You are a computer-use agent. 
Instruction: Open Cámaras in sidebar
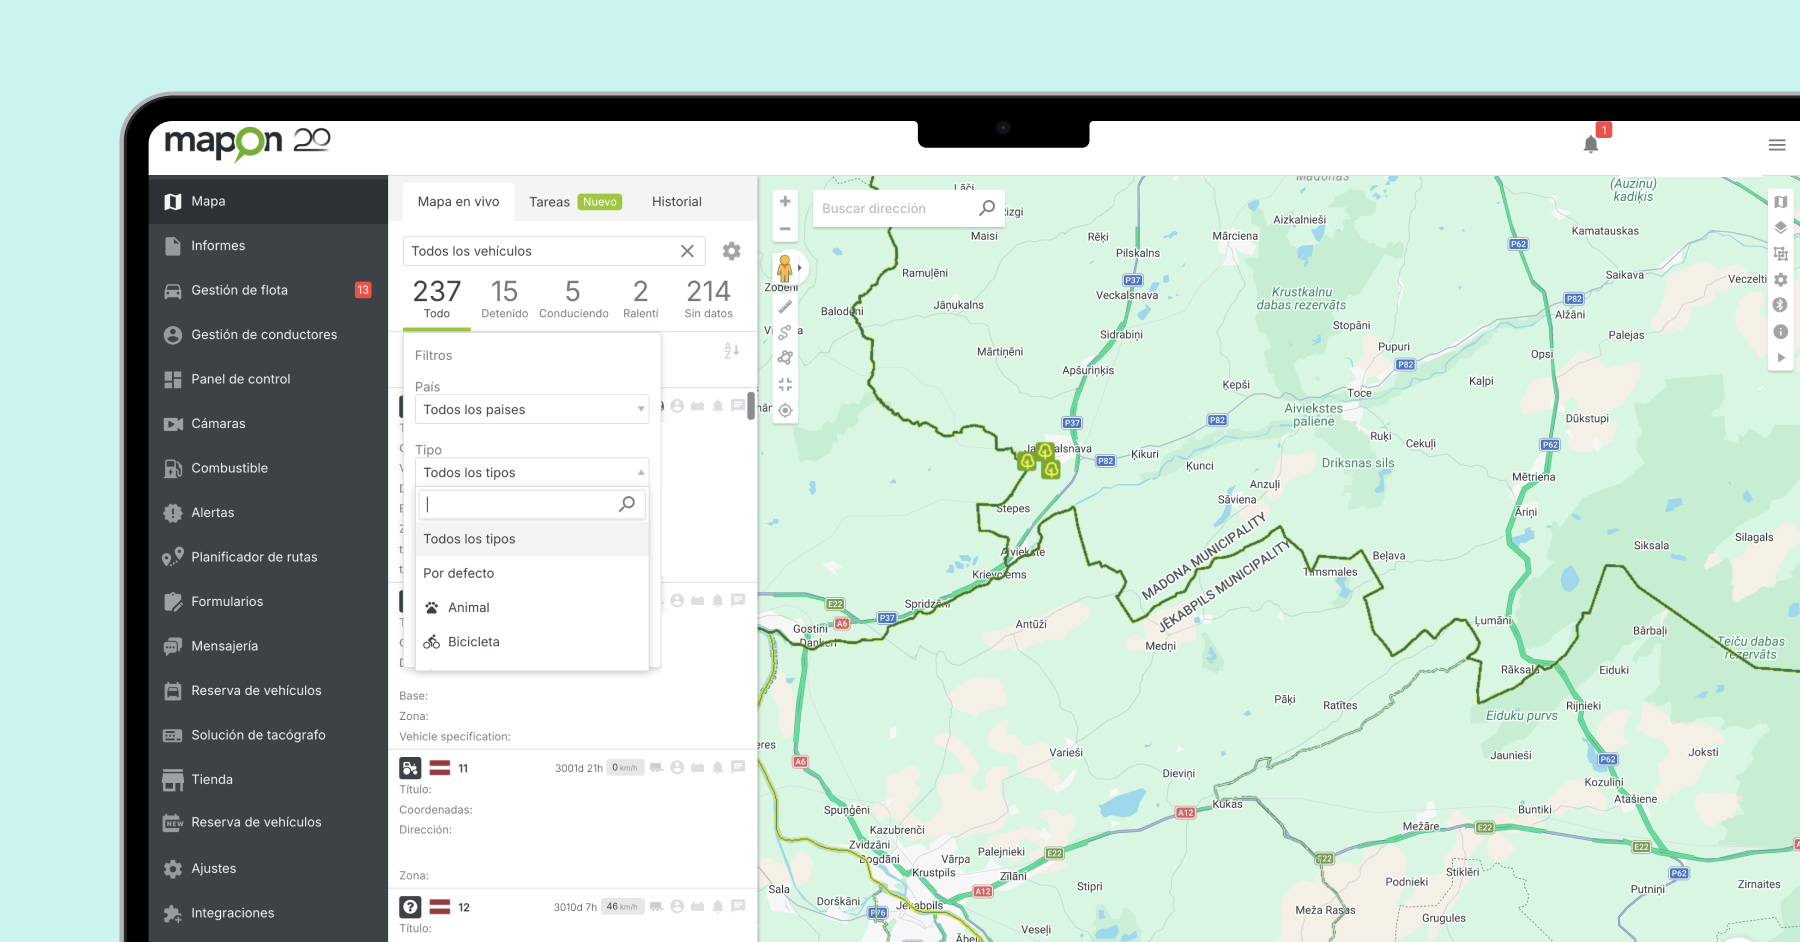268,423
